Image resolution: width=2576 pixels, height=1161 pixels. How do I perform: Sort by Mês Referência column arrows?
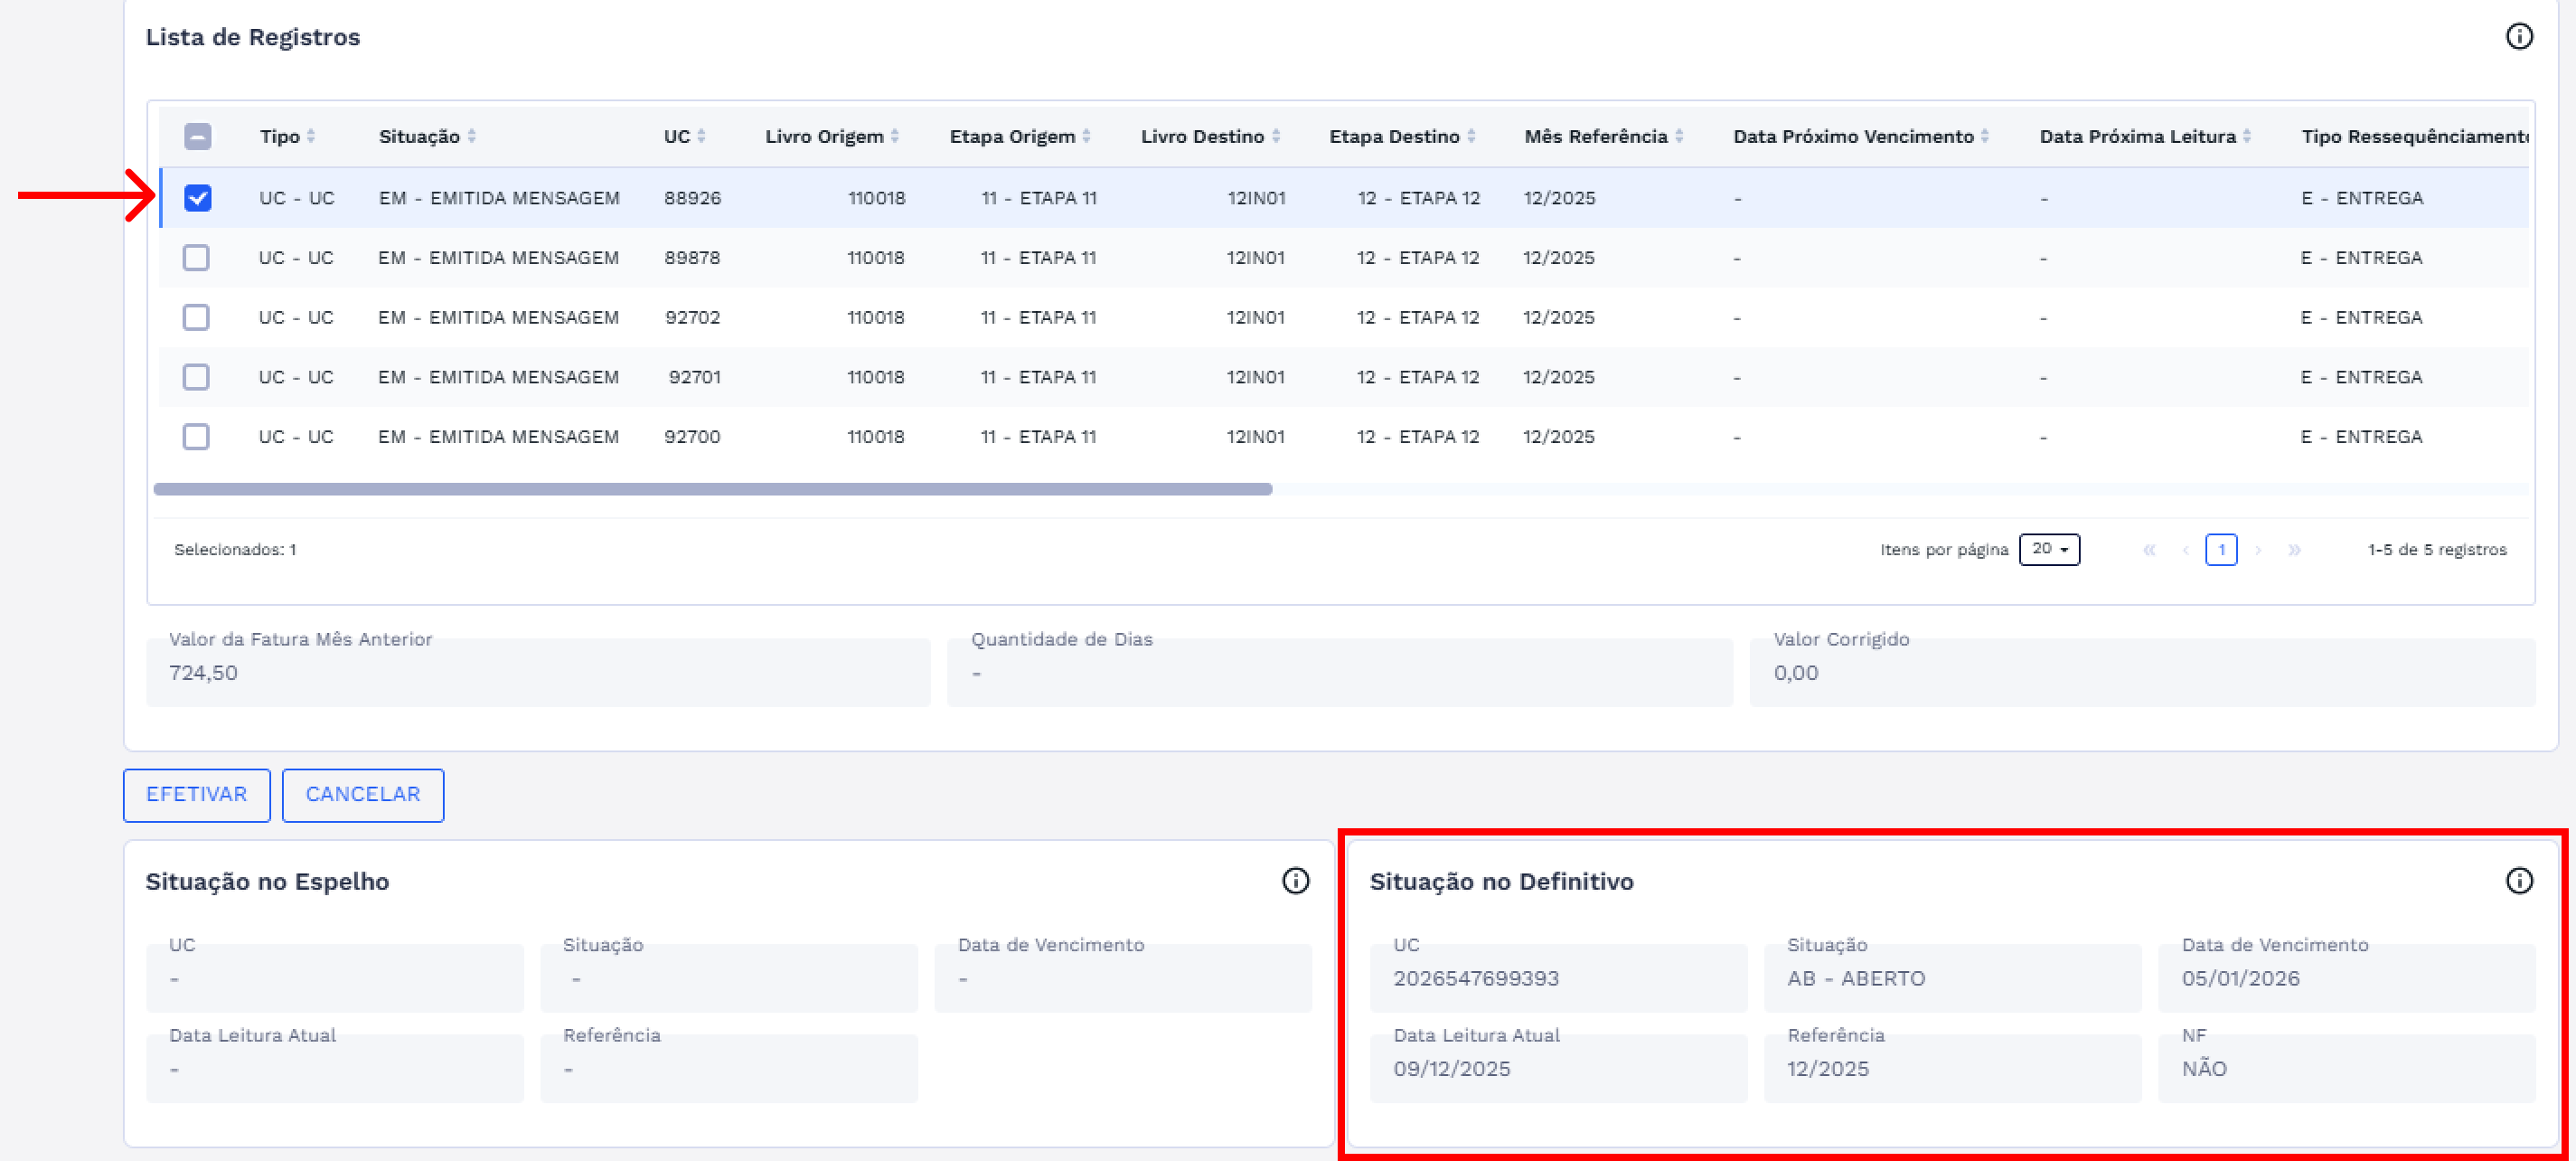[1679, 136]
